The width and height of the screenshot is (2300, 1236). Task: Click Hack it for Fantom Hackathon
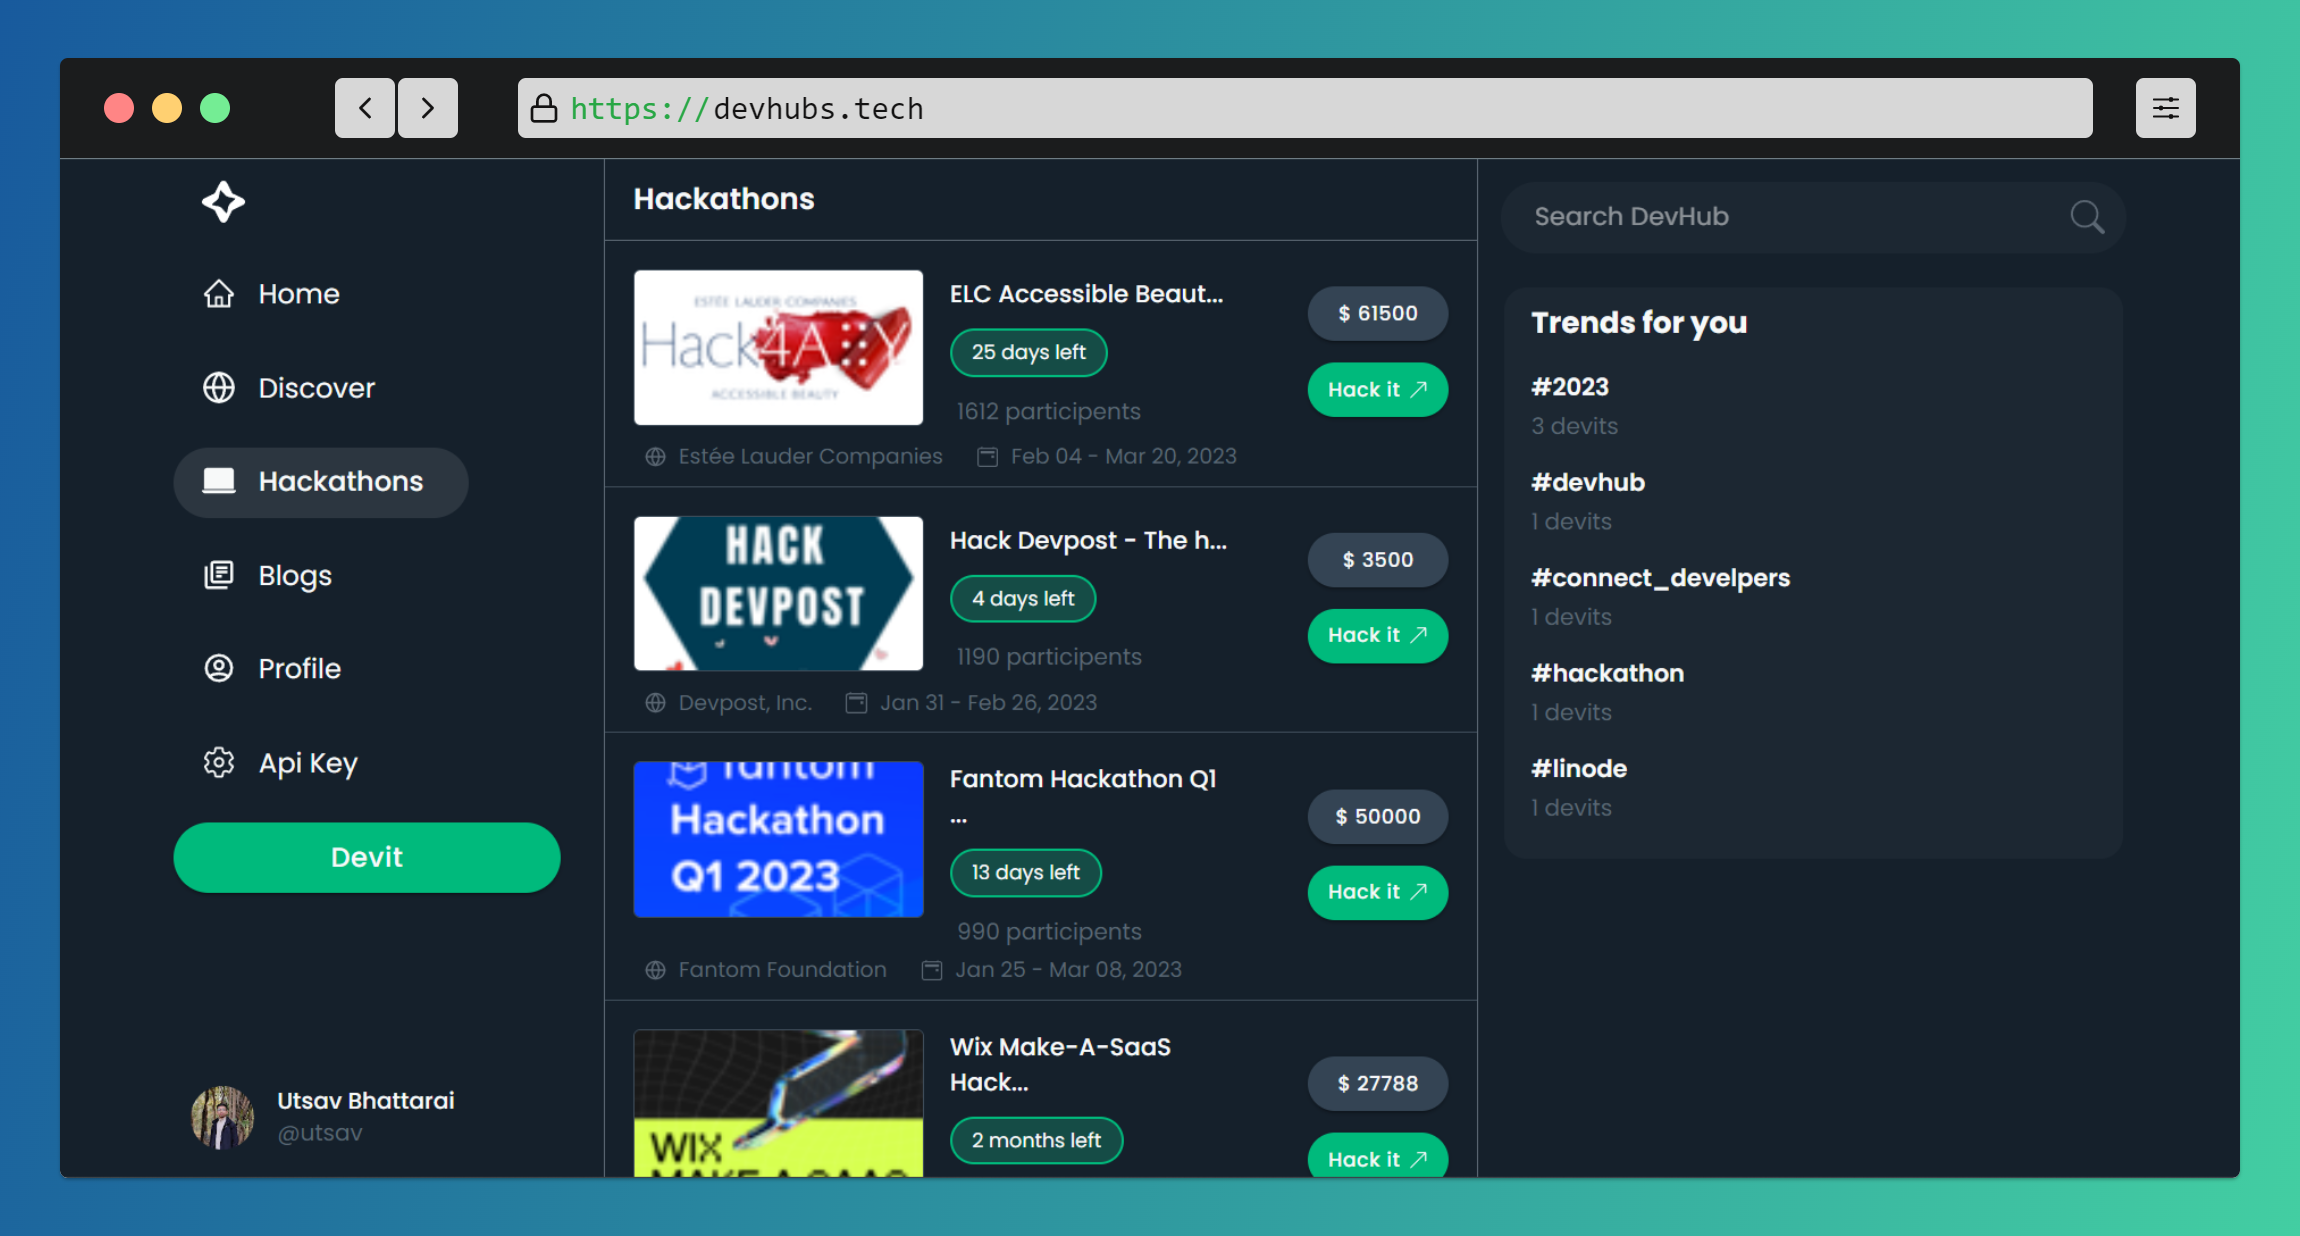pyautogui.click(x=1377, y=892)
